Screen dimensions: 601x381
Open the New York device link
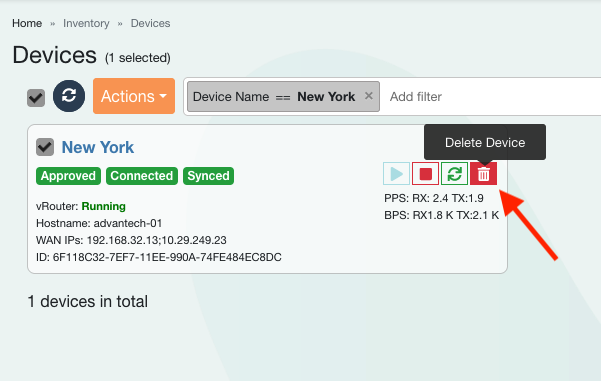(x=98, y=147)
